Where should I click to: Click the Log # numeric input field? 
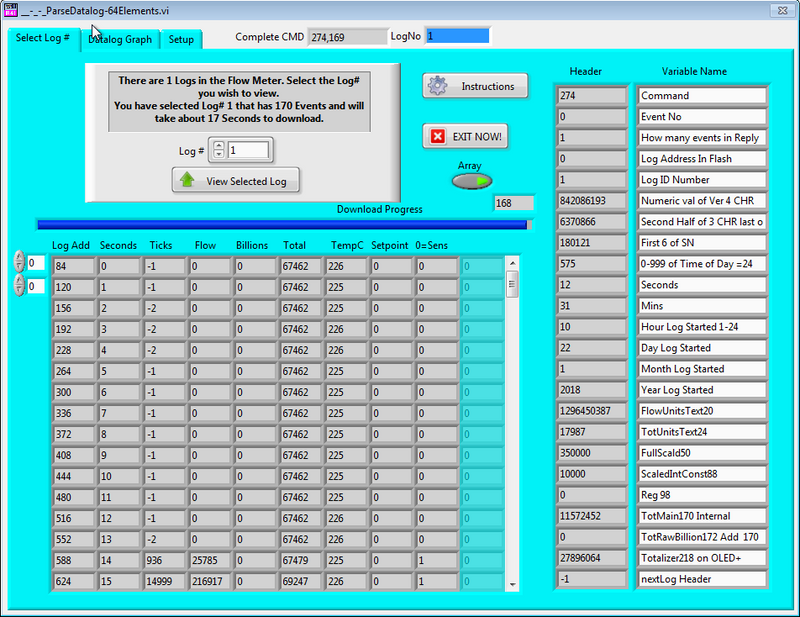coord(248,150)
